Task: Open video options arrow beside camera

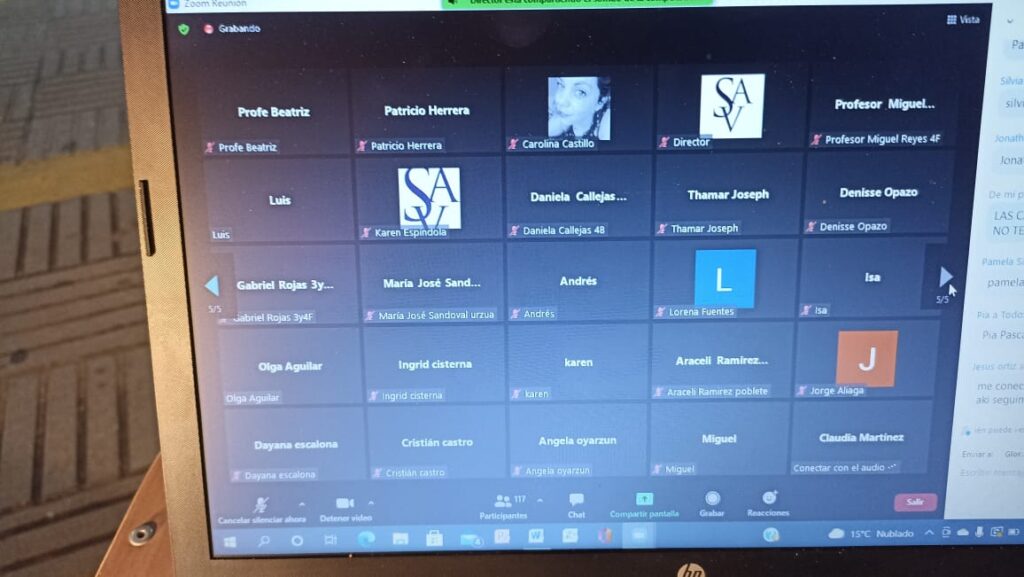Action: click(x=371, y=503)
